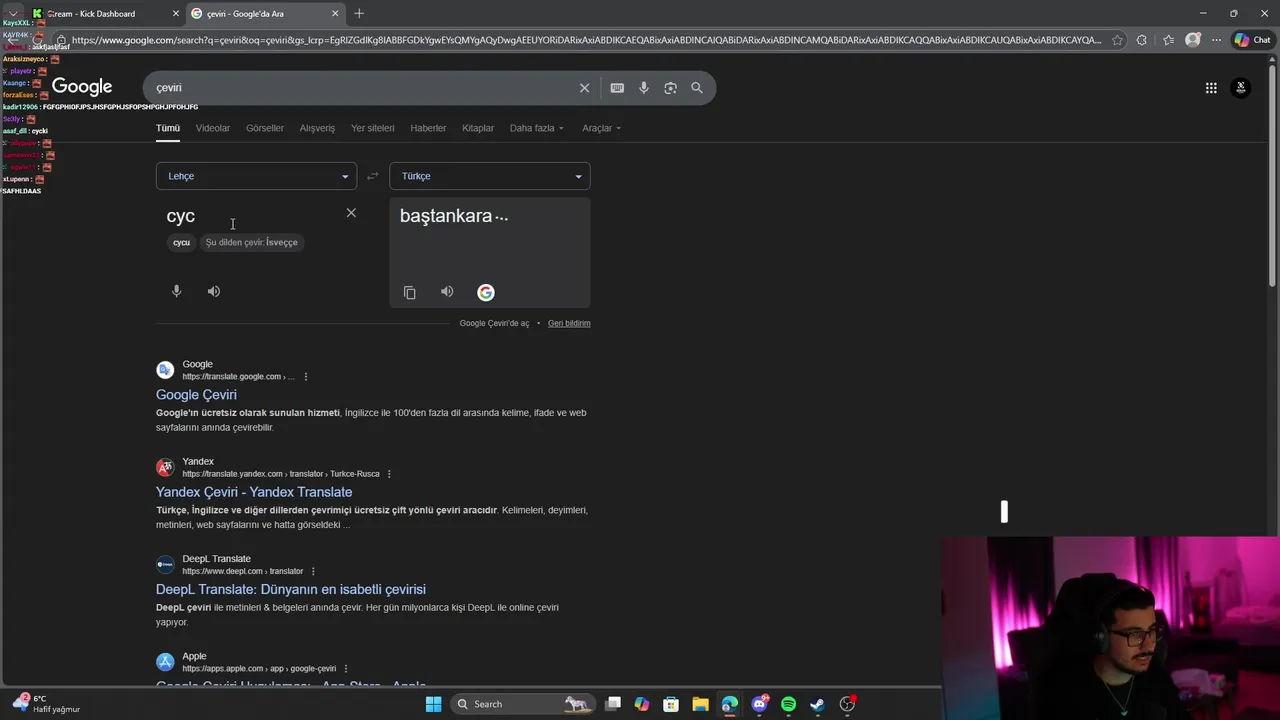Clear the Google search box text
Viewport: 1280px width, 720px height.
pos(585,88)
